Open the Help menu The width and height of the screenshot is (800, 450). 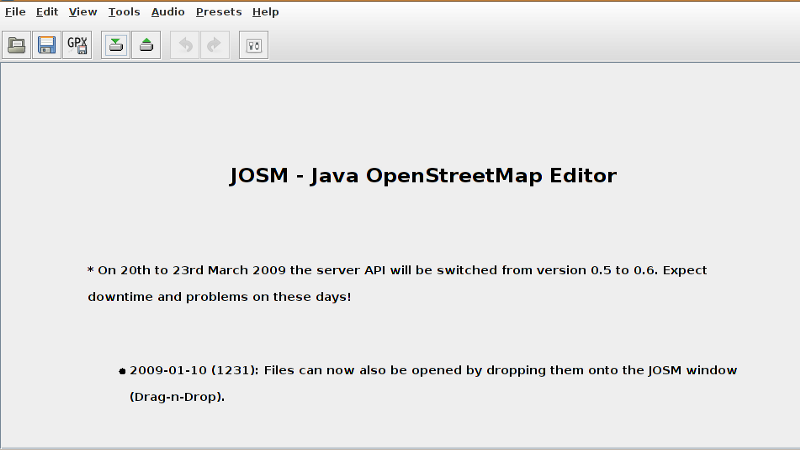(x=265, y=12)
